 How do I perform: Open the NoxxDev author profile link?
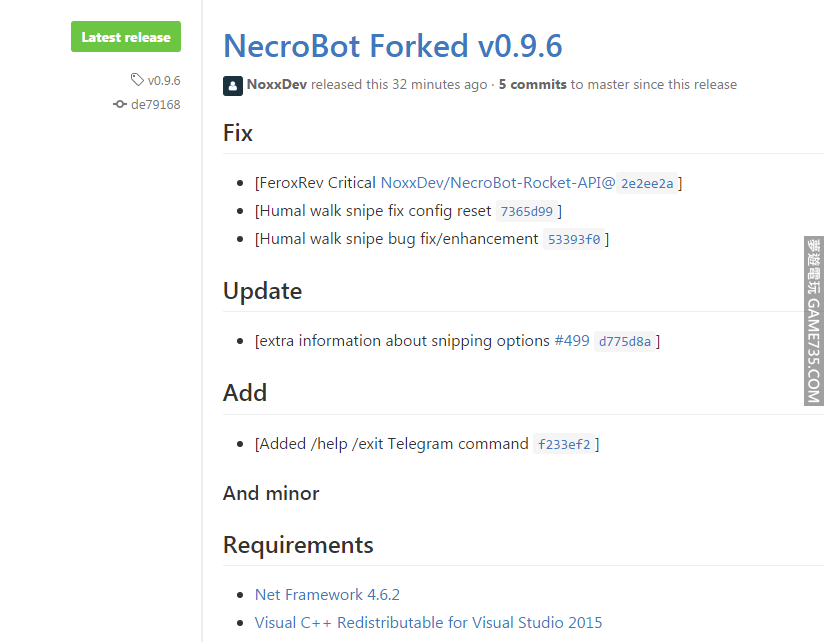(276, 85)
